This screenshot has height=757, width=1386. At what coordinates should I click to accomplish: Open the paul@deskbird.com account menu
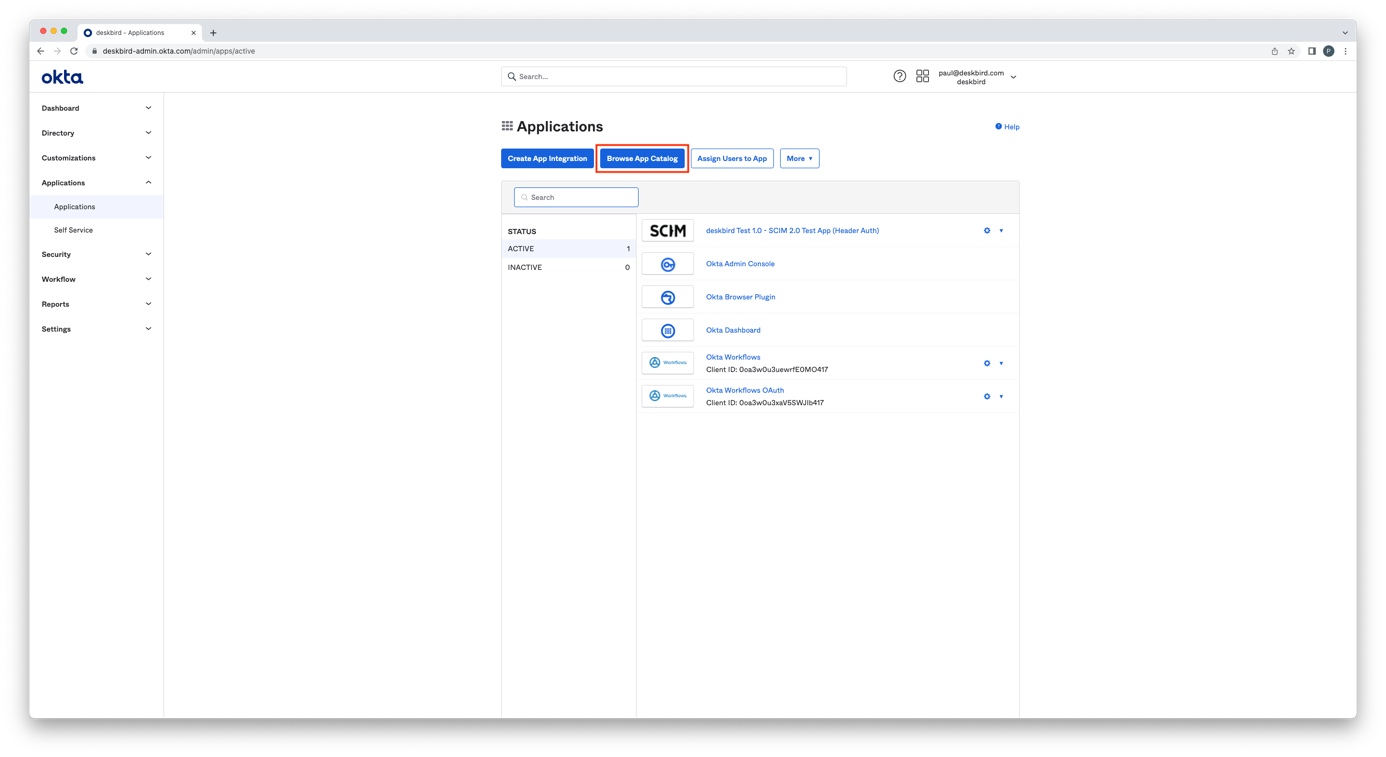point(976,77)
